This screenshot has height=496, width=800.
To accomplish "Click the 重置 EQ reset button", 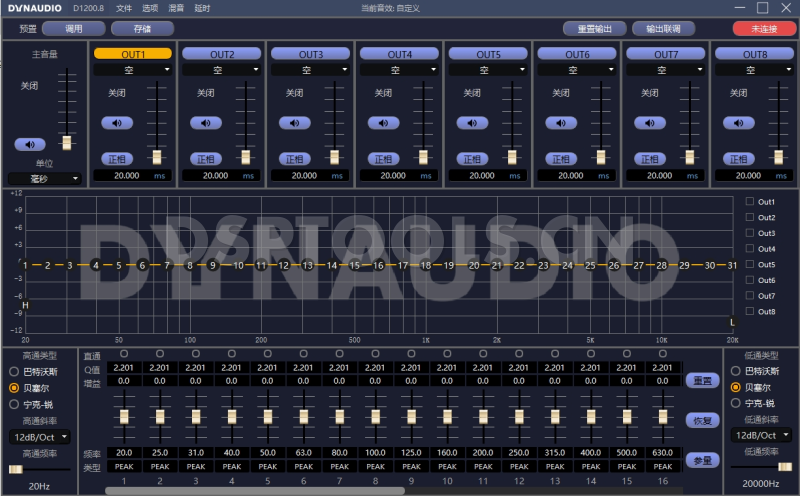I will coord(703,381).
